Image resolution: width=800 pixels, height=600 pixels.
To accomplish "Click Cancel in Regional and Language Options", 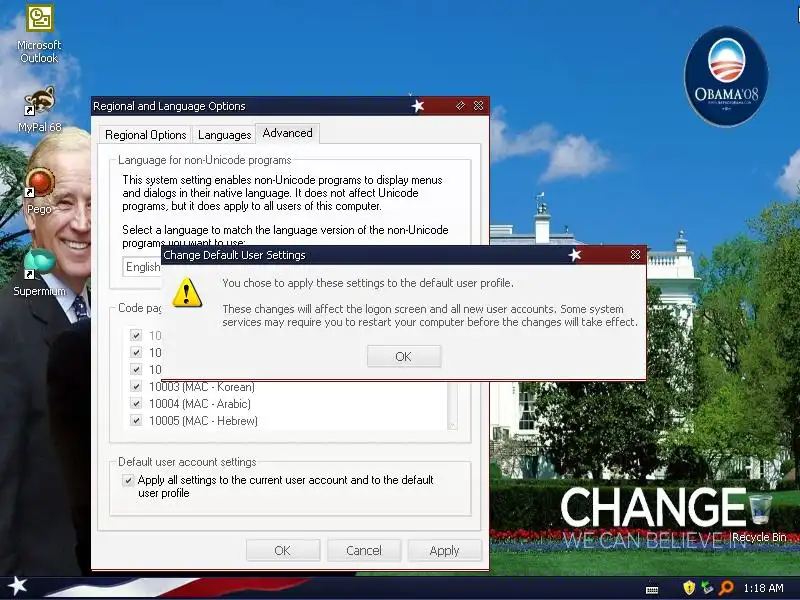I will click(364, 551).
